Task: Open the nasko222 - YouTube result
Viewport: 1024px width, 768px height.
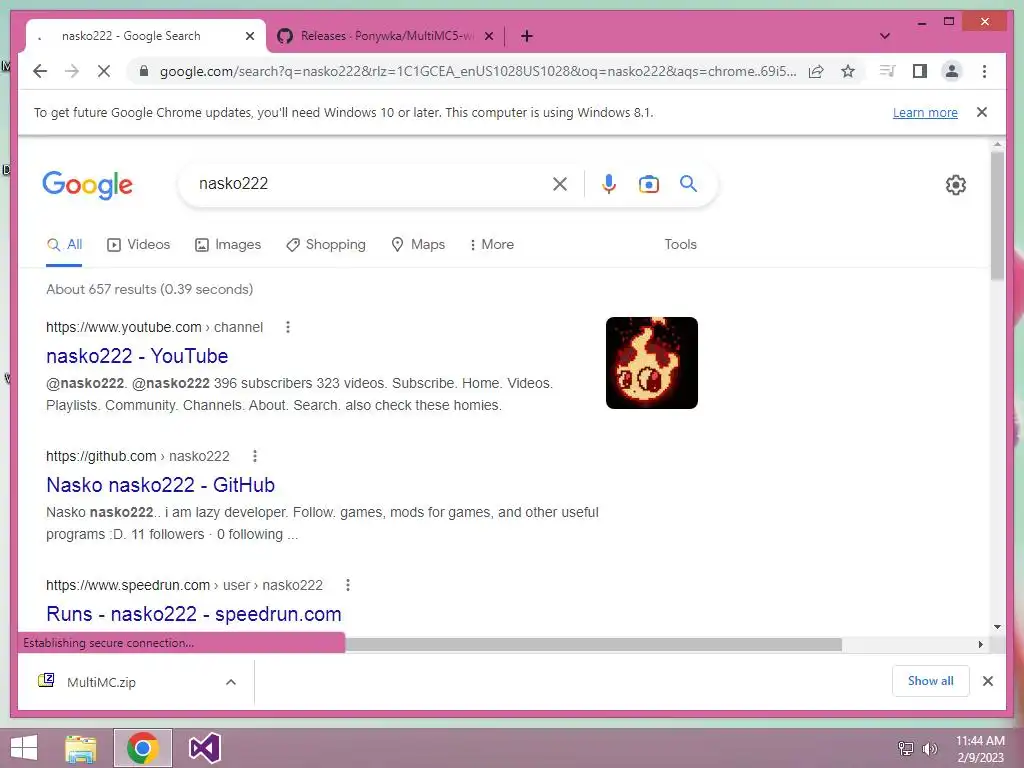Action: (137, 356)
